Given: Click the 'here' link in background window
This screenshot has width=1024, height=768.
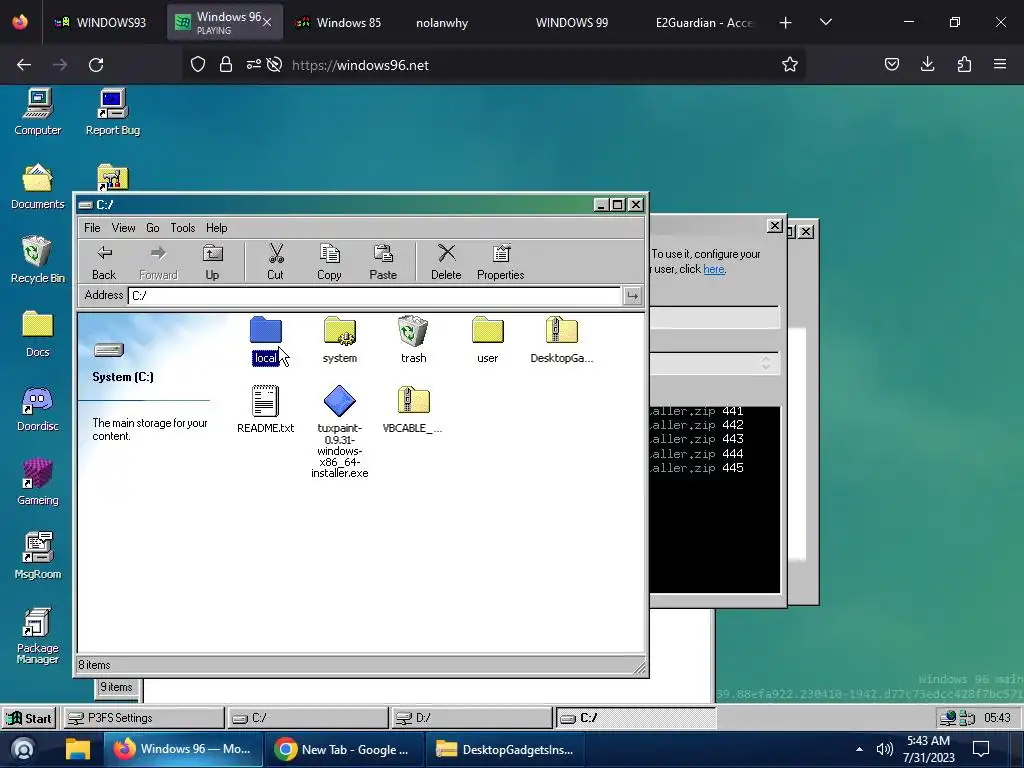Looking at the screenshot, I should [713, 269].
